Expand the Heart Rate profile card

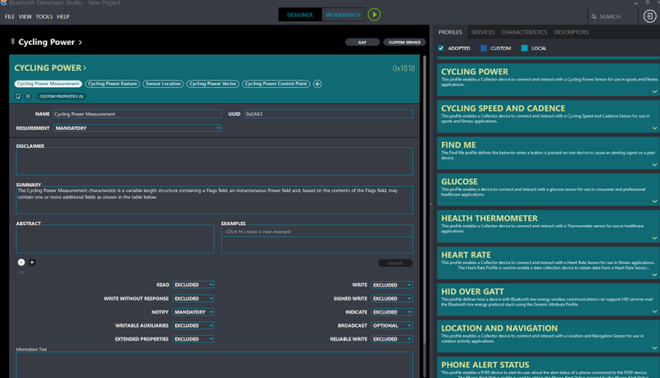[x=654, y=274]
